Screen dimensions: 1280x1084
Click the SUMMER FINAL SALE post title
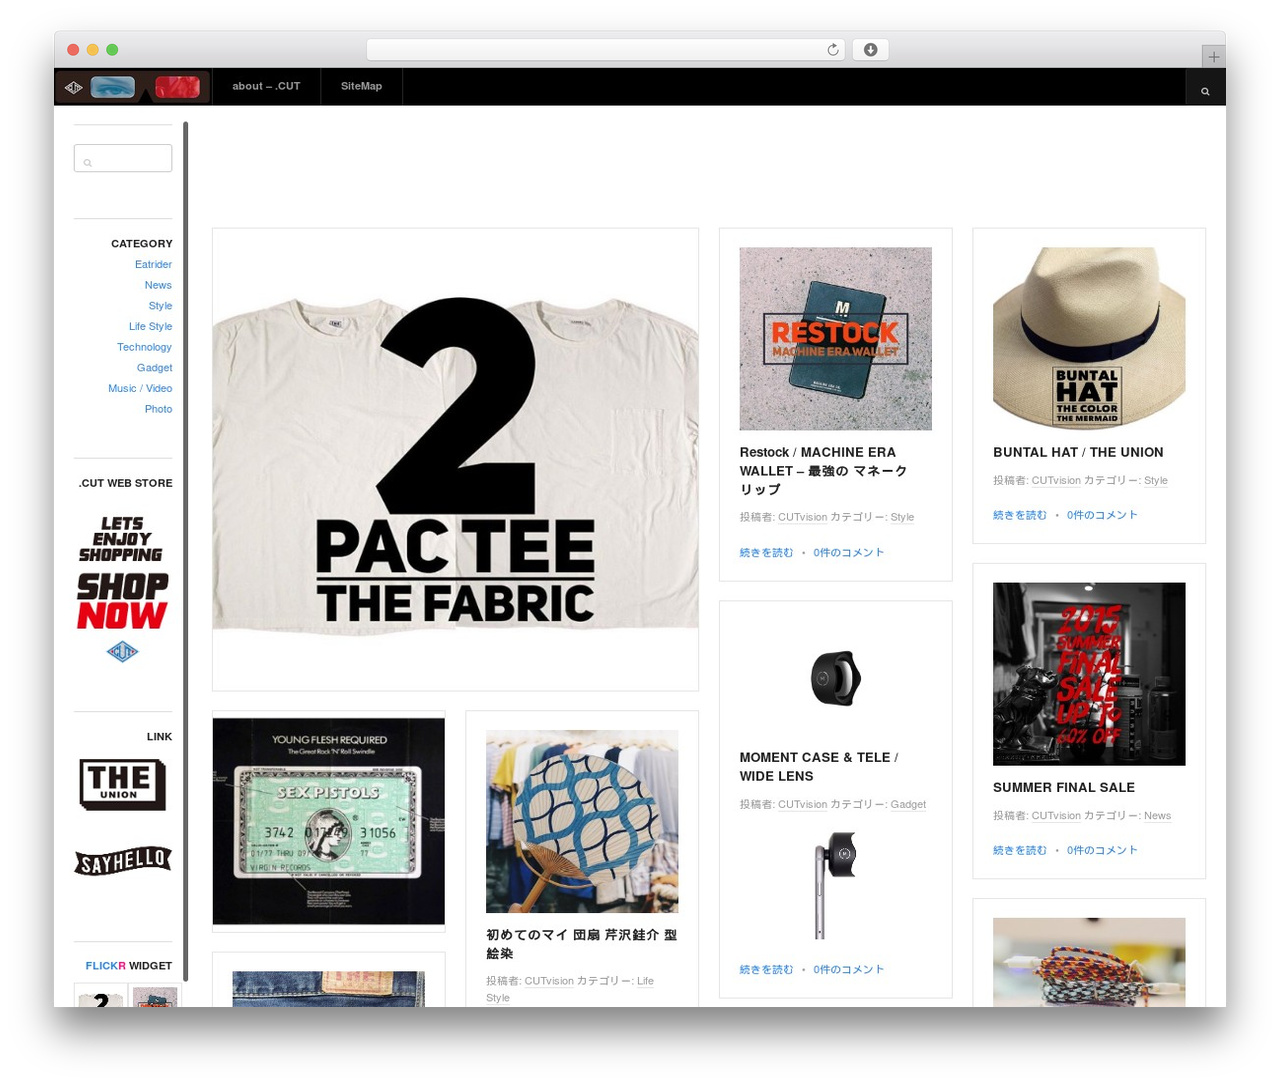tap(1064, 787)
